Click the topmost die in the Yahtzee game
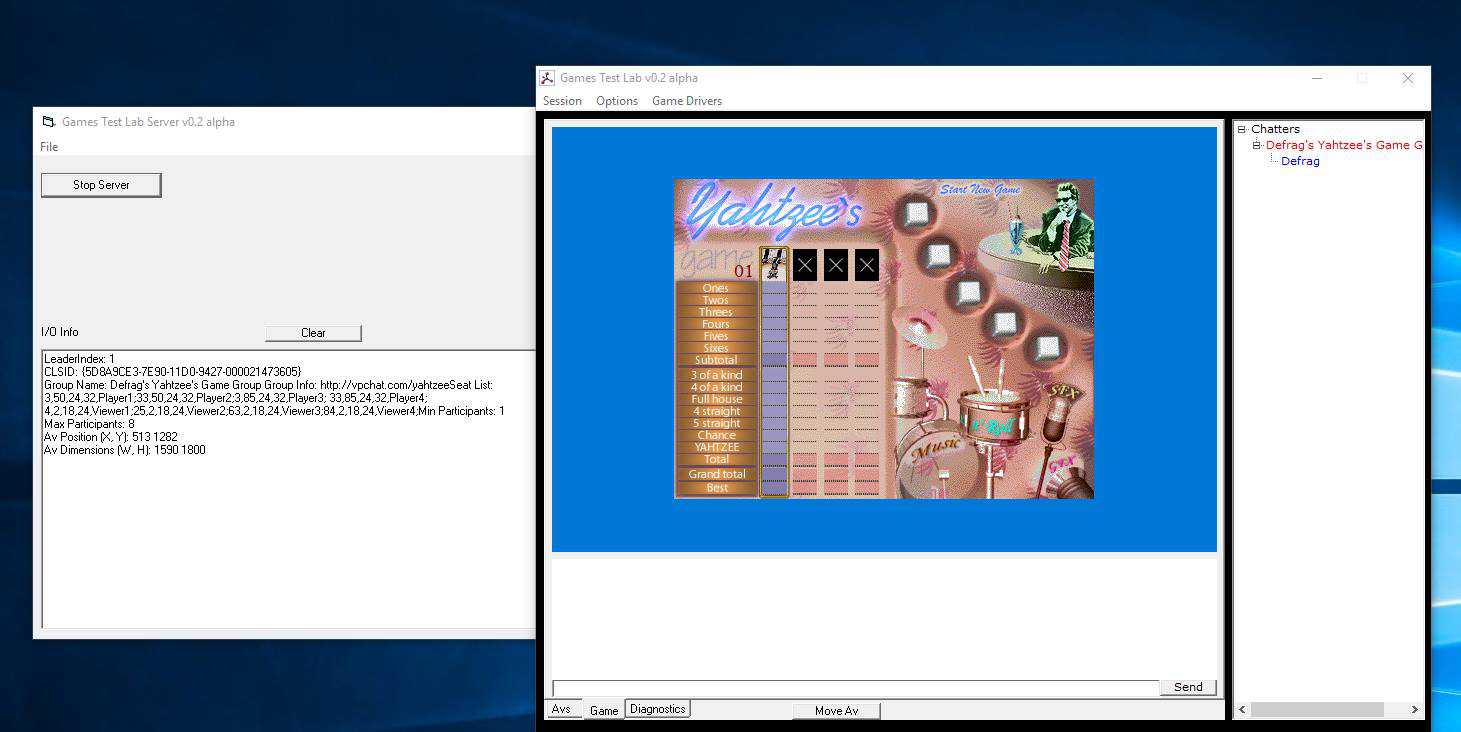1461x732 pixels. point(917,213)
